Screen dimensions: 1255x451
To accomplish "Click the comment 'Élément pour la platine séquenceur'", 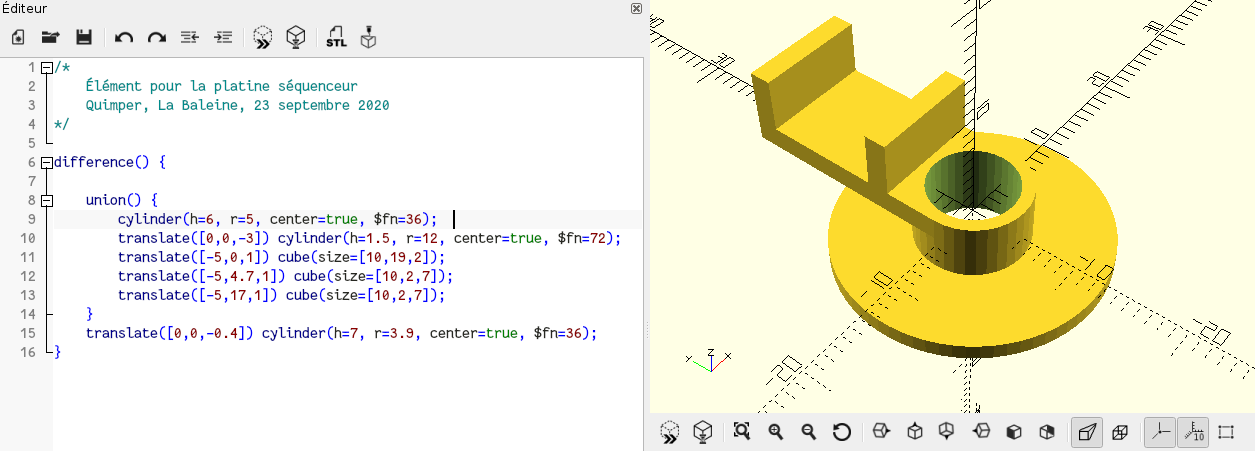I will coord(221,86).
